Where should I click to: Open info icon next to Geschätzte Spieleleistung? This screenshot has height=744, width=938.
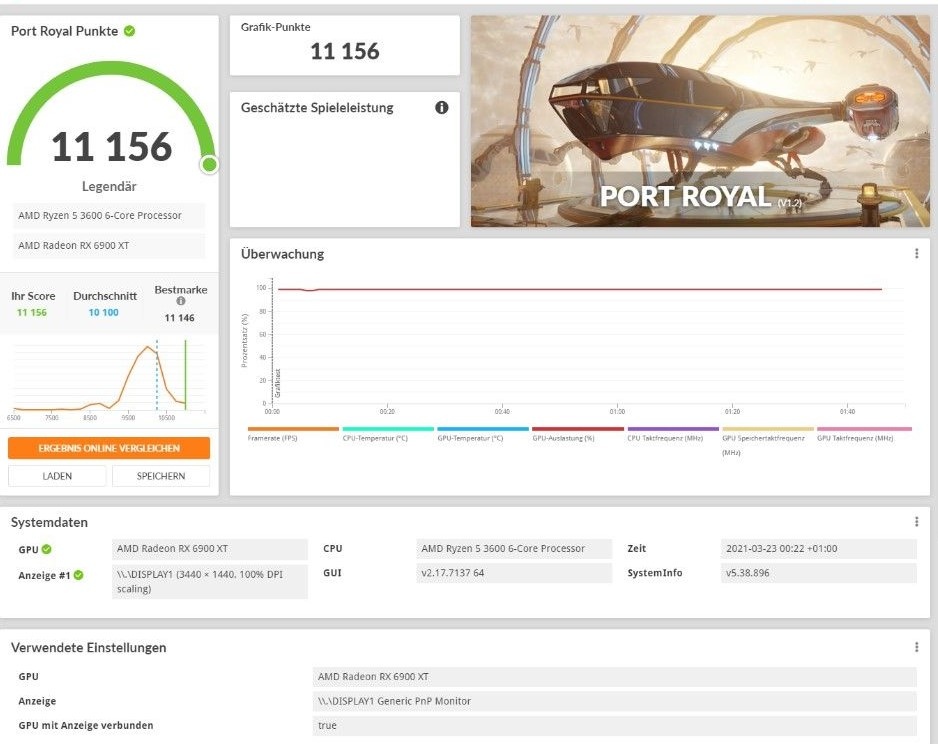coord(441,108)
